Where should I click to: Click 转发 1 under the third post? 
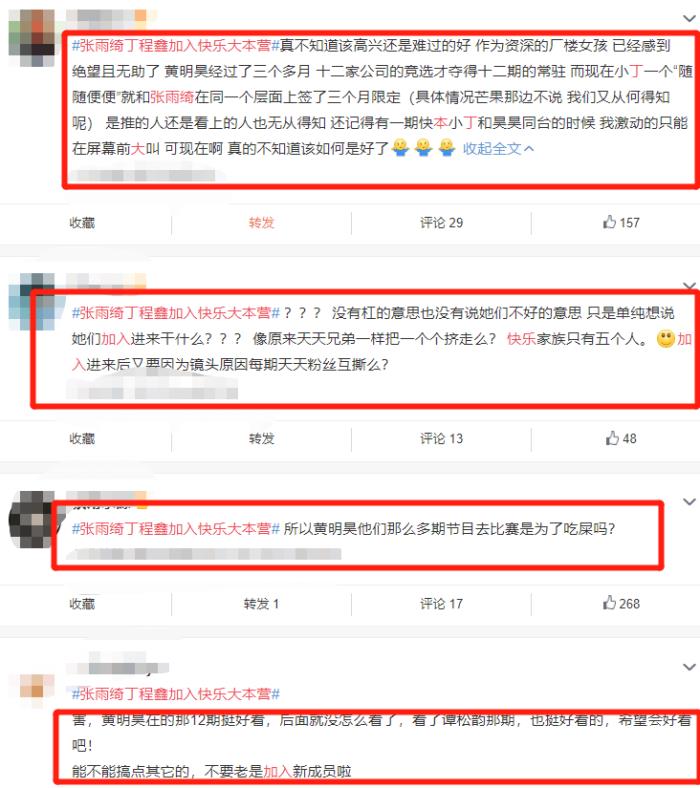(261, 604)
